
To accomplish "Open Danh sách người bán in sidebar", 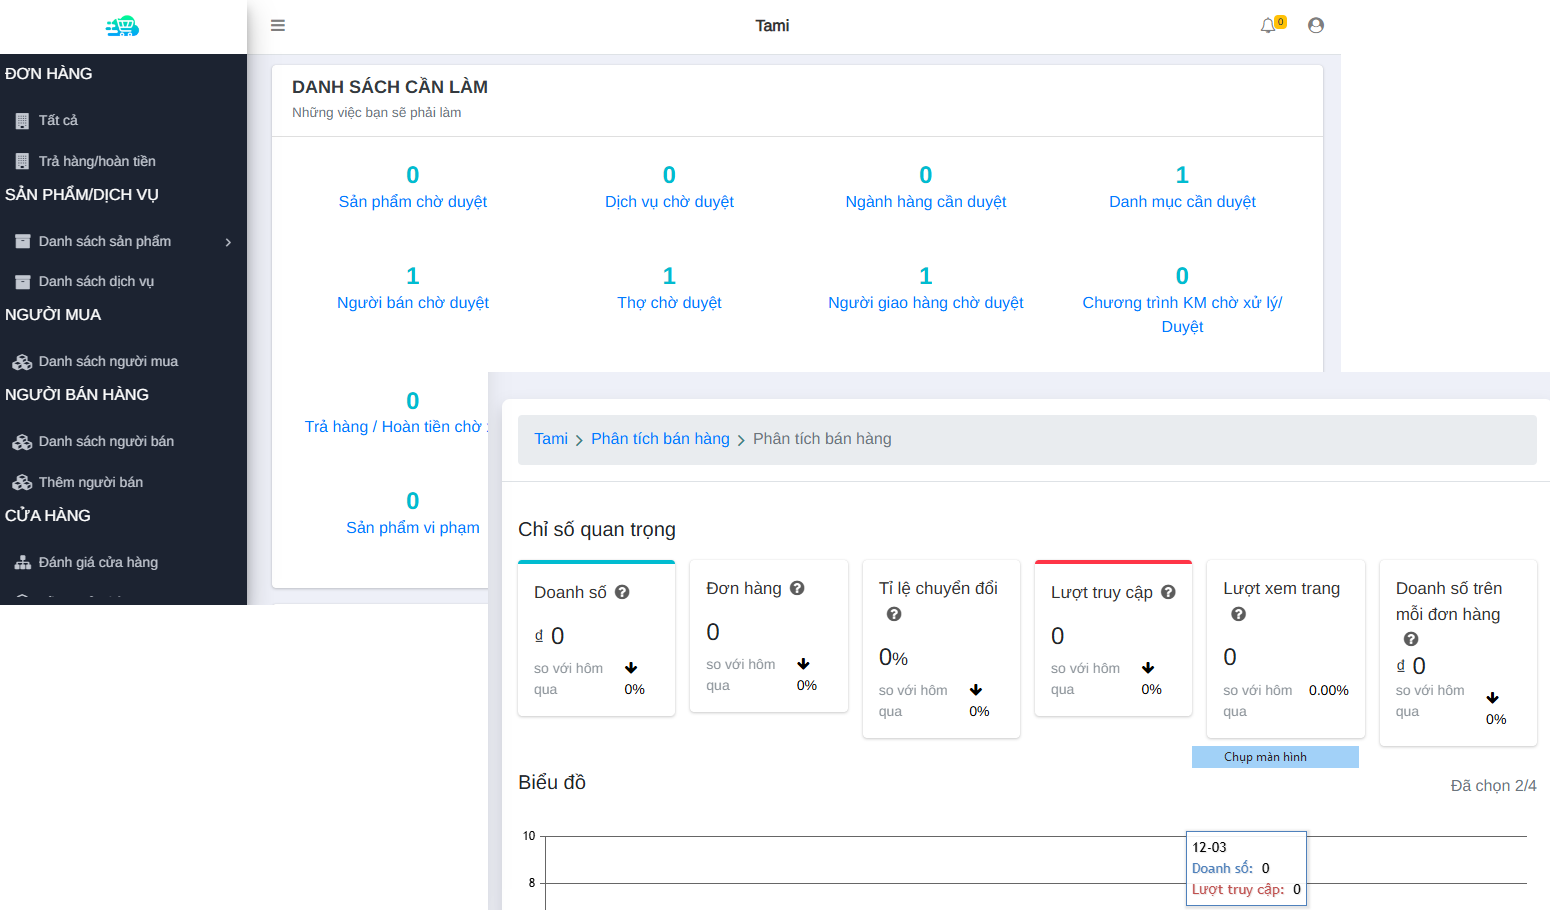I will [106, 442].
